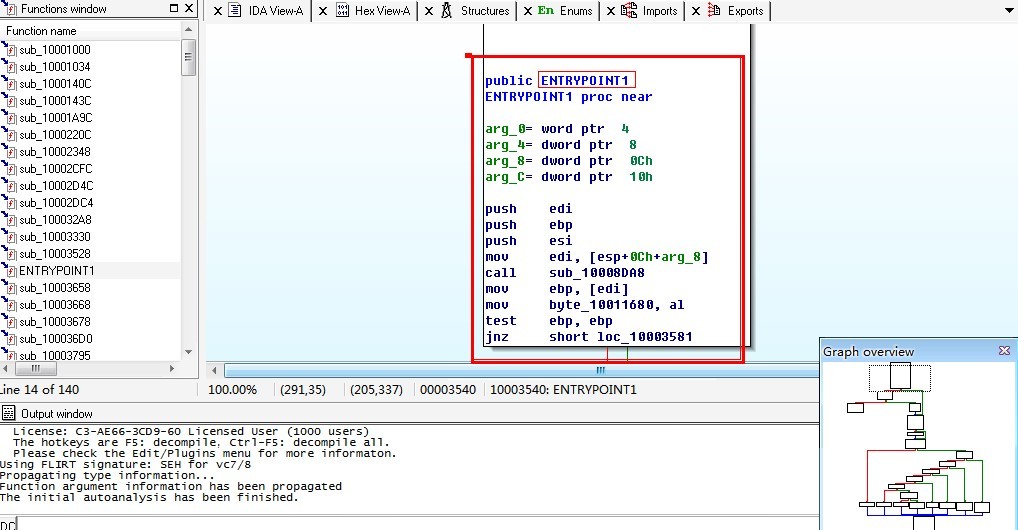Image resolution: width=1018 pixels, height=530 pixels.
Task: Click the Structures tab icon
Action: coord(447,10)
